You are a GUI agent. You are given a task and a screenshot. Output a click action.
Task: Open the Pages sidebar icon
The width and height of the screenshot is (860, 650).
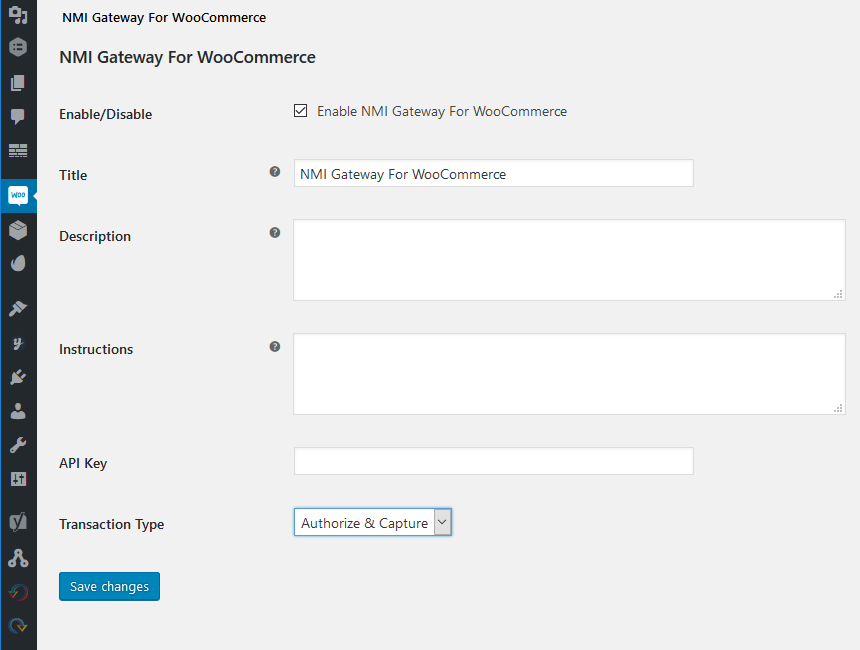(18, 83)
